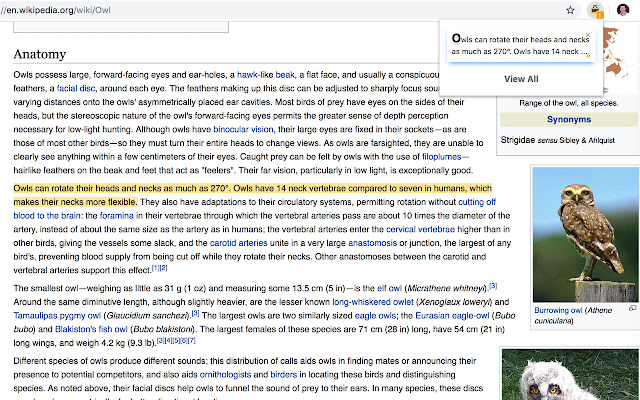
Task: Follow the long-whiskered owlet link
Action: pyautogui.click(x=373, y=302)
